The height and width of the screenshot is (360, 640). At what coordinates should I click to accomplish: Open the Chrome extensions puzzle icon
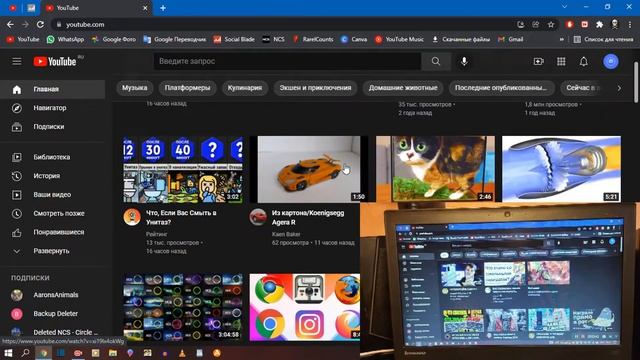coord(599,24)
